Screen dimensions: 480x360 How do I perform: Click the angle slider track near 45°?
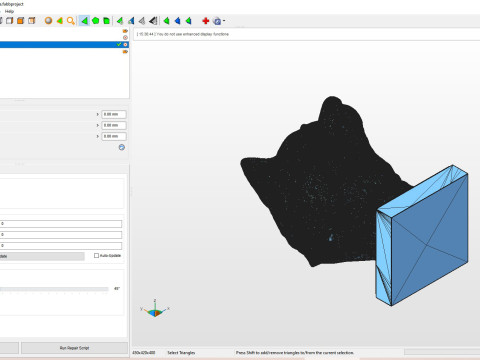(54, 289)
